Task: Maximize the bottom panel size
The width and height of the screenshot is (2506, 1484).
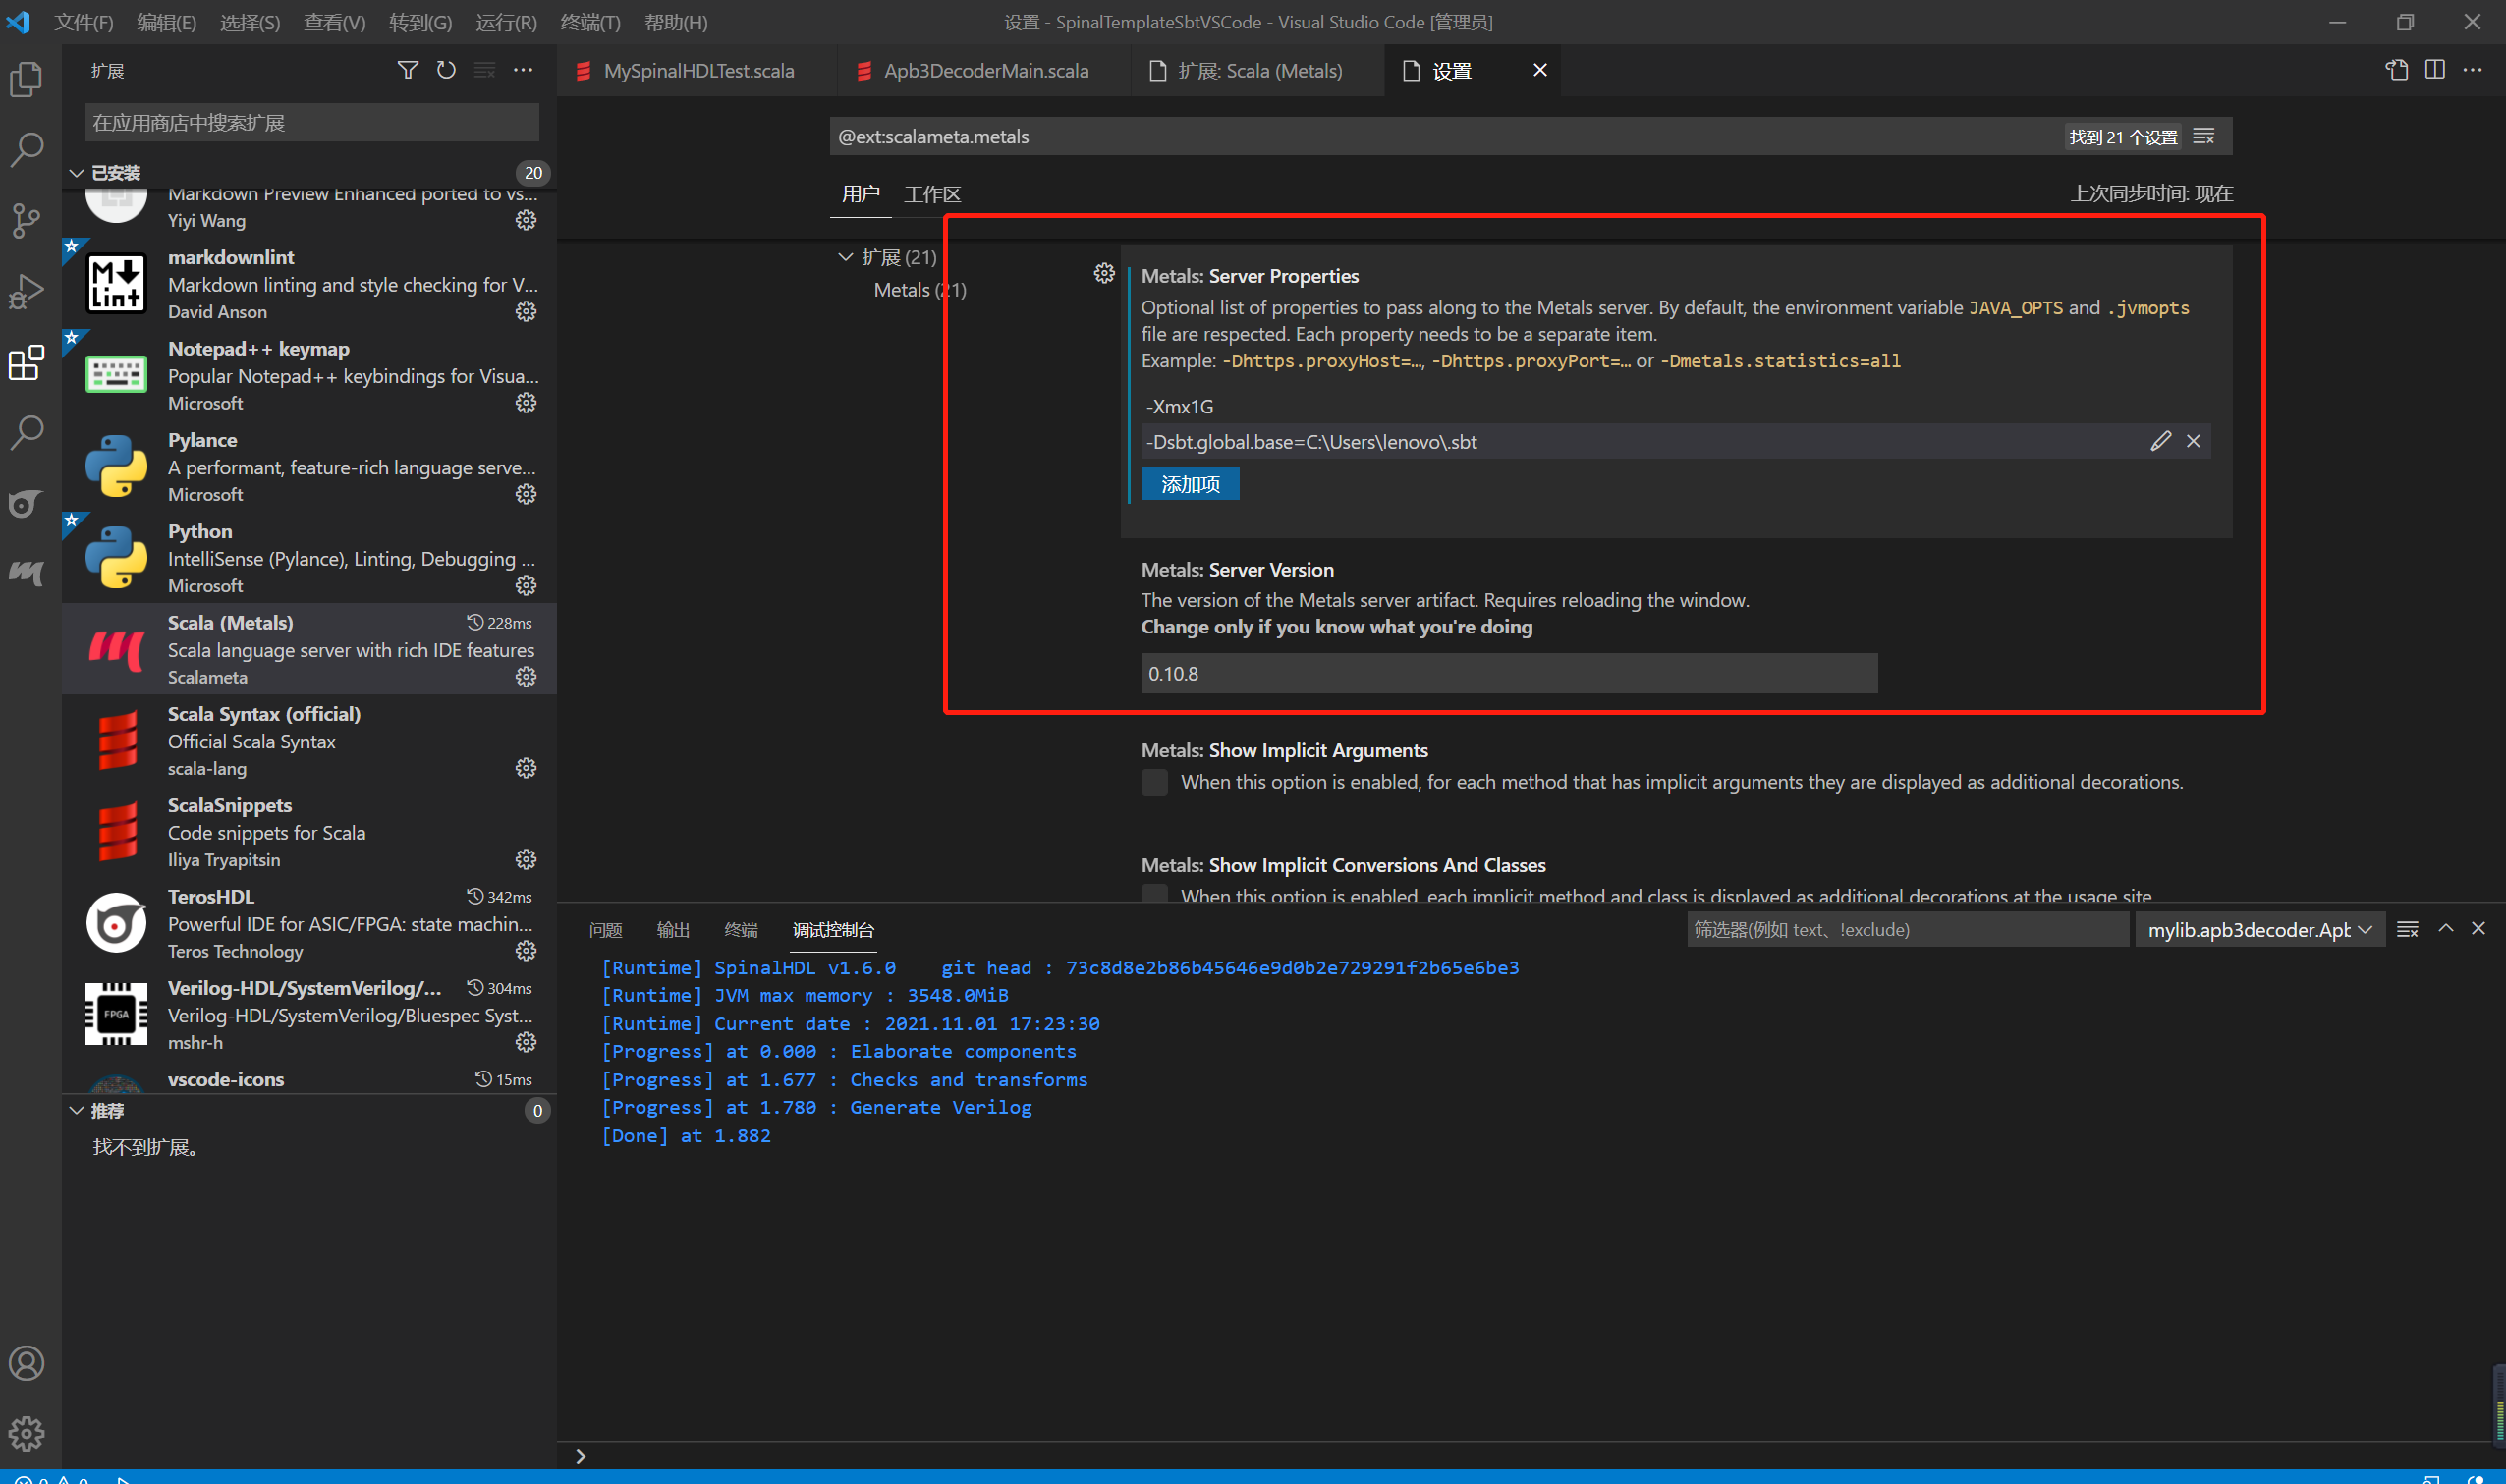Action: click(x=2446, y=929)
